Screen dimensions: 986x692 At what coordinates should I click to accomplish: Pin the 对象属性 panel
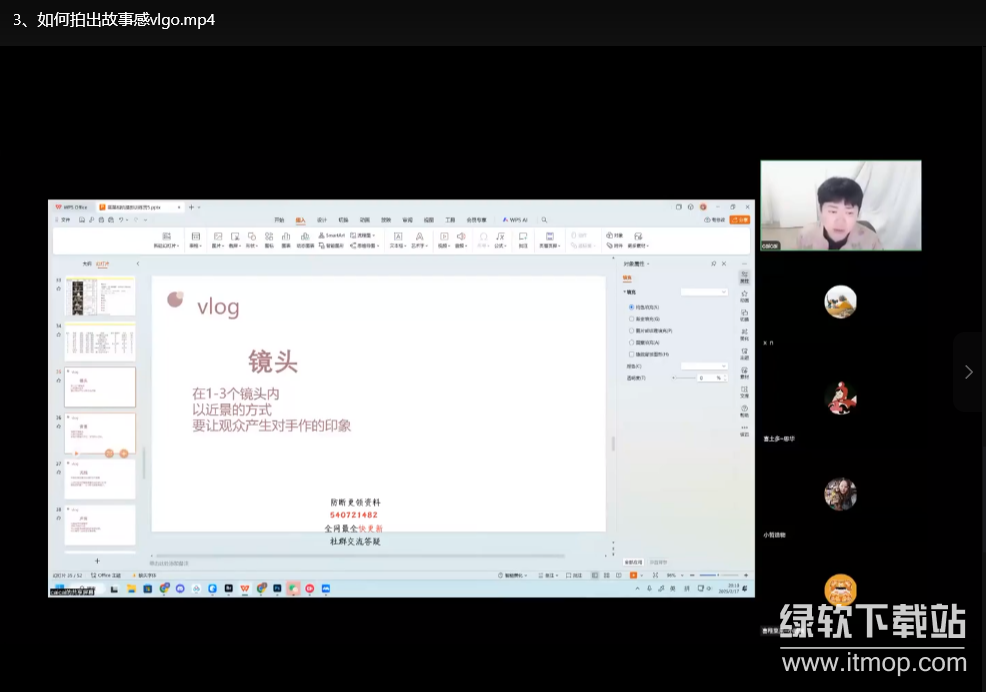pos(713,263)
